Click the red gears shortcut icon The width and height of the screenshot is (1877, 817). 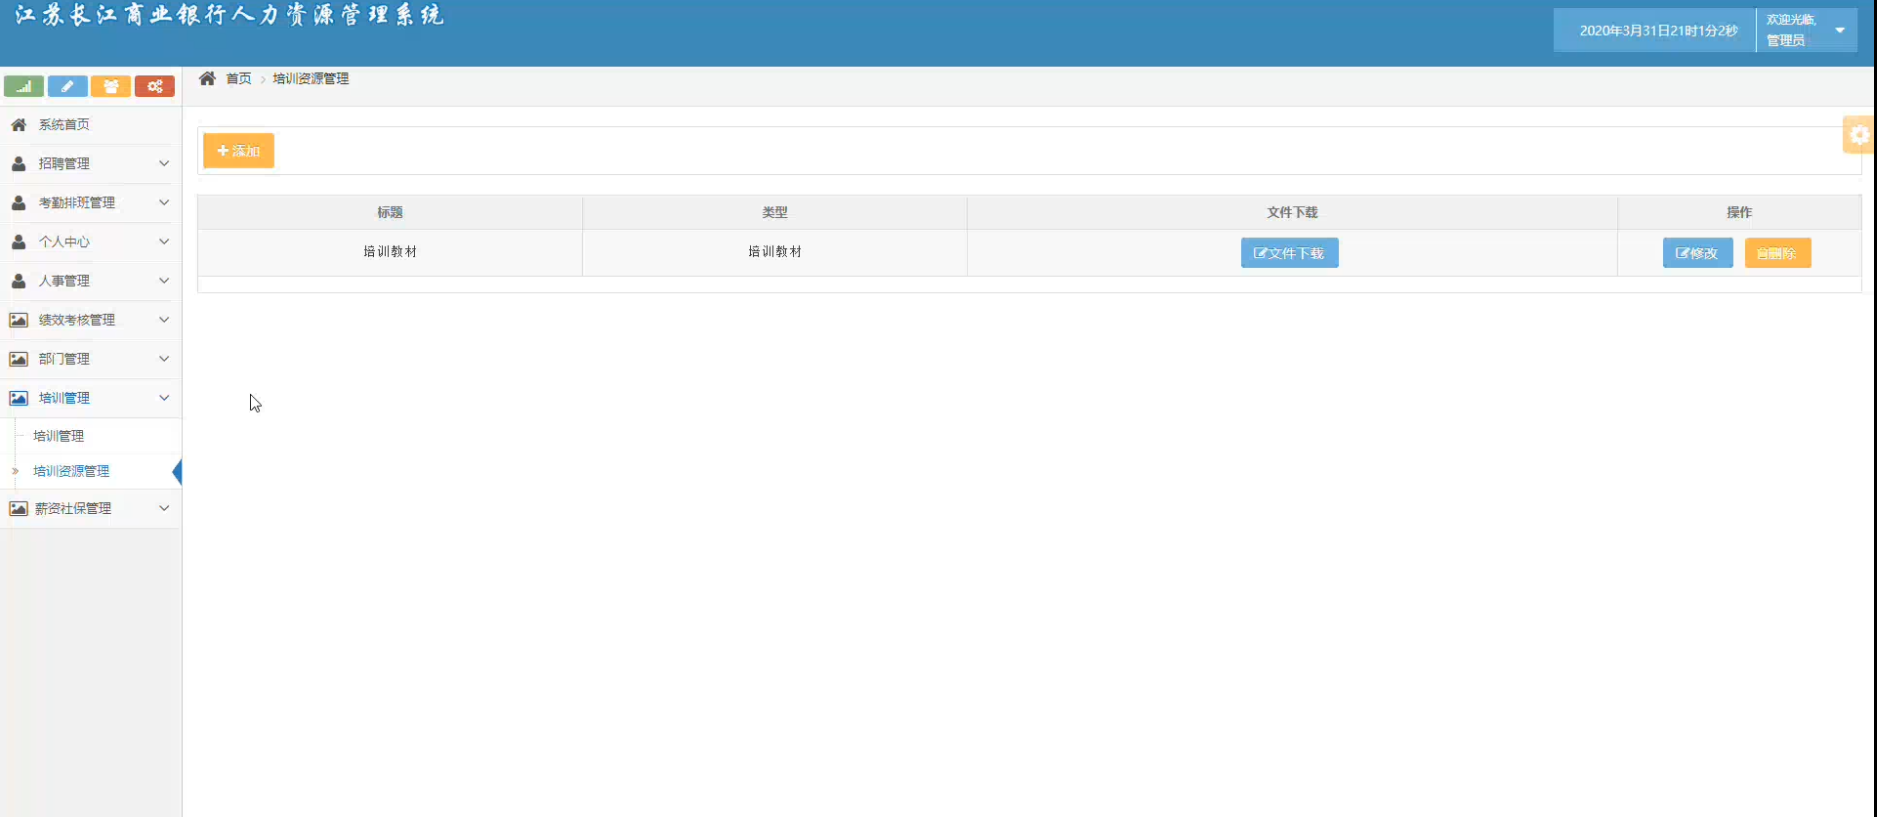pyautogui.click(x=155, y=86)
